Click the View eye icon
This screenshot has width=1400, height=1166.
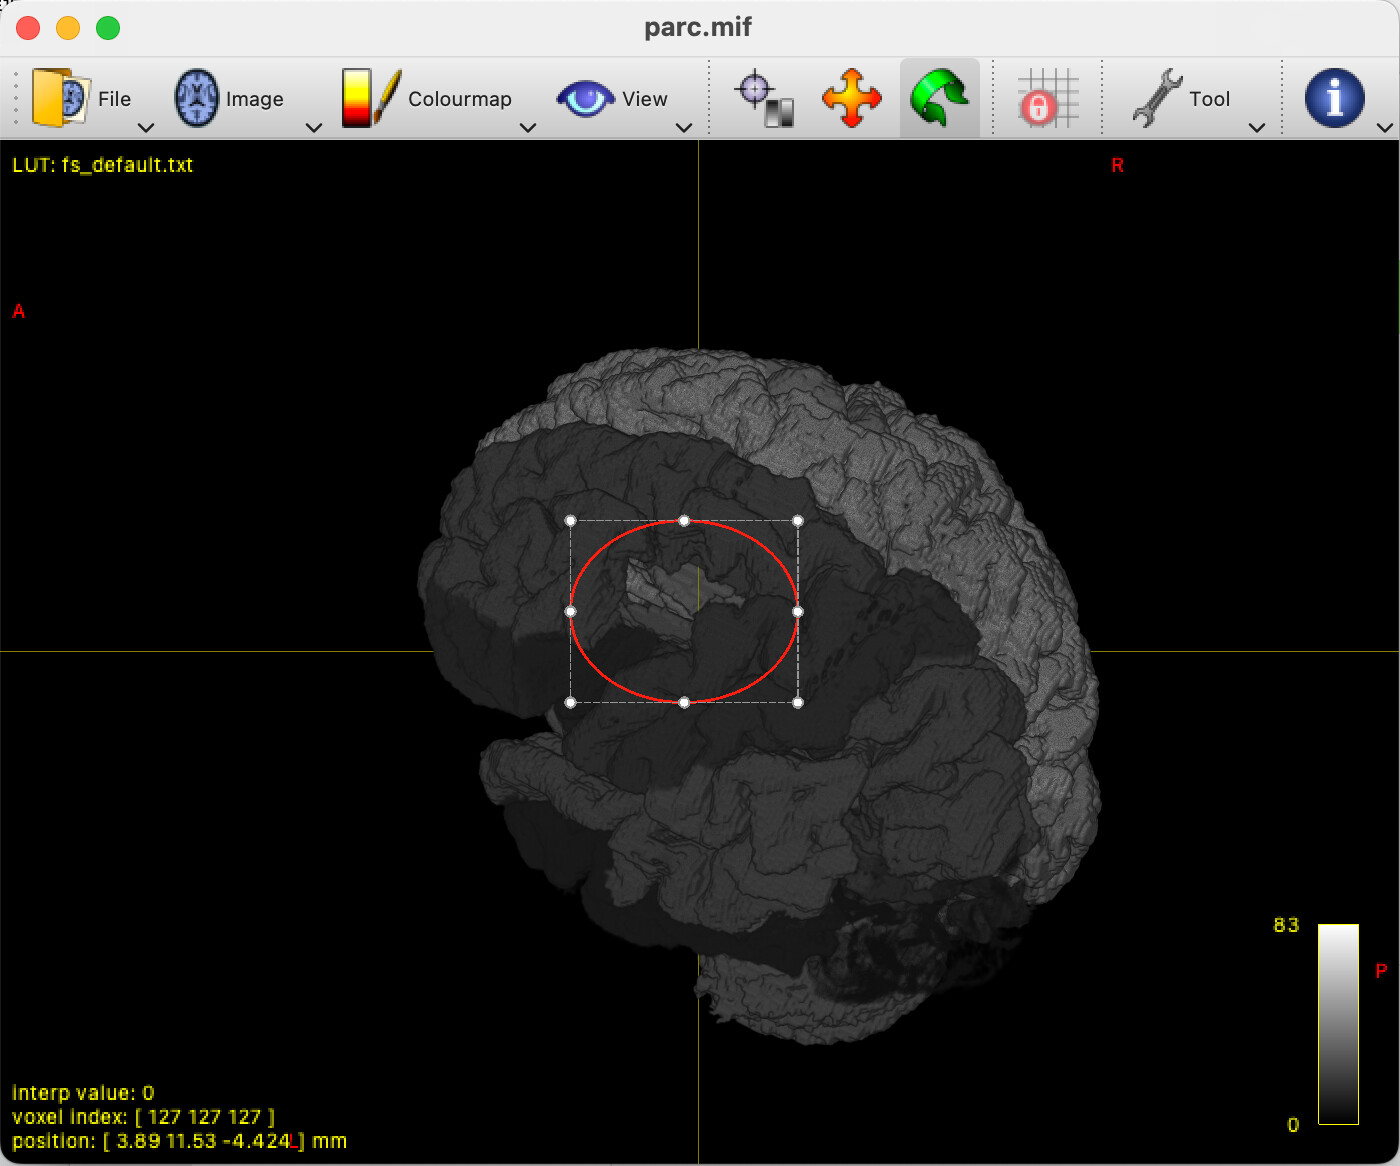pos(585,99)
